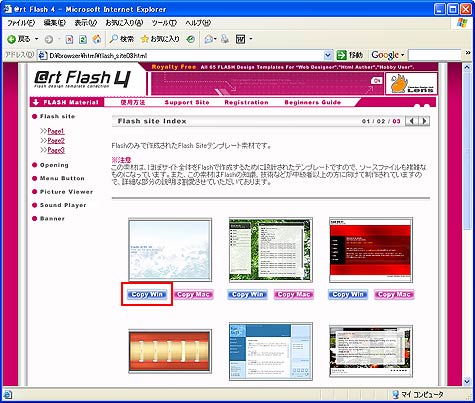Open the ファイル(F) menu
The height and width of the screenshot is (403, 475).
pos(21,23)
